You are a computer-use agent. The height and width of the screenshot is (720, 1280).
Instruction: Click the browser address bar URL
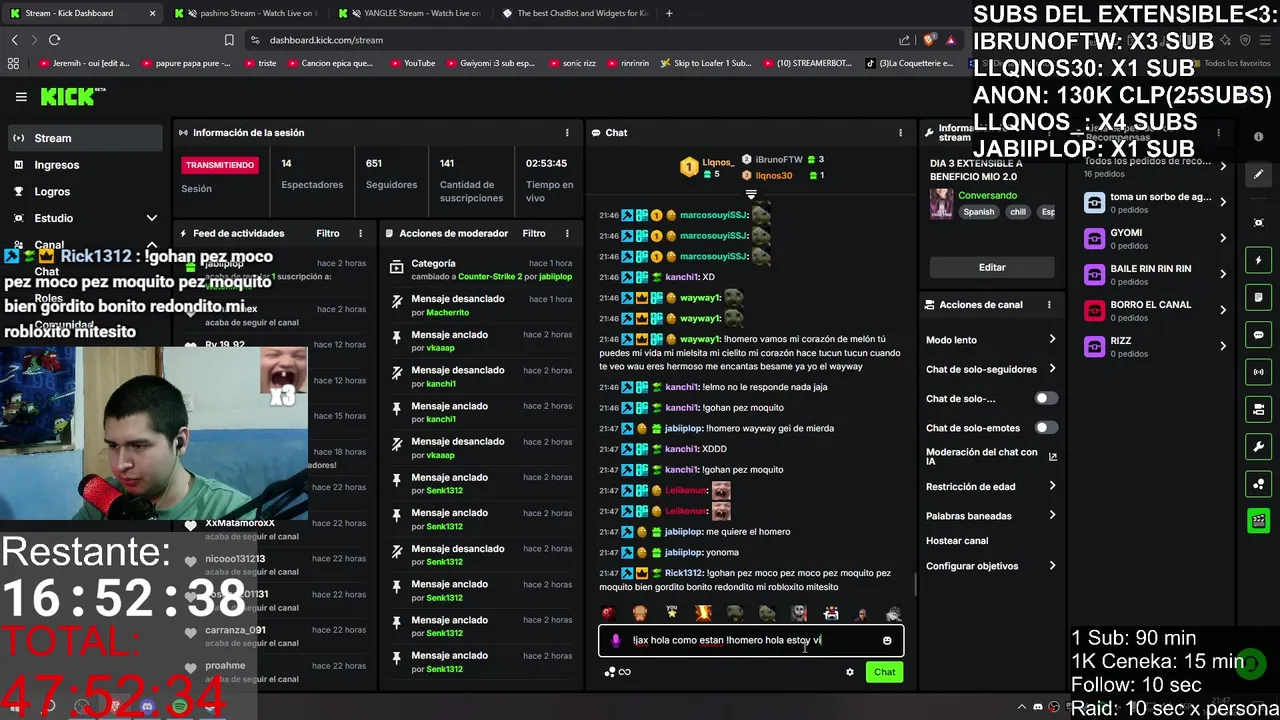click(x=326, y=40)
